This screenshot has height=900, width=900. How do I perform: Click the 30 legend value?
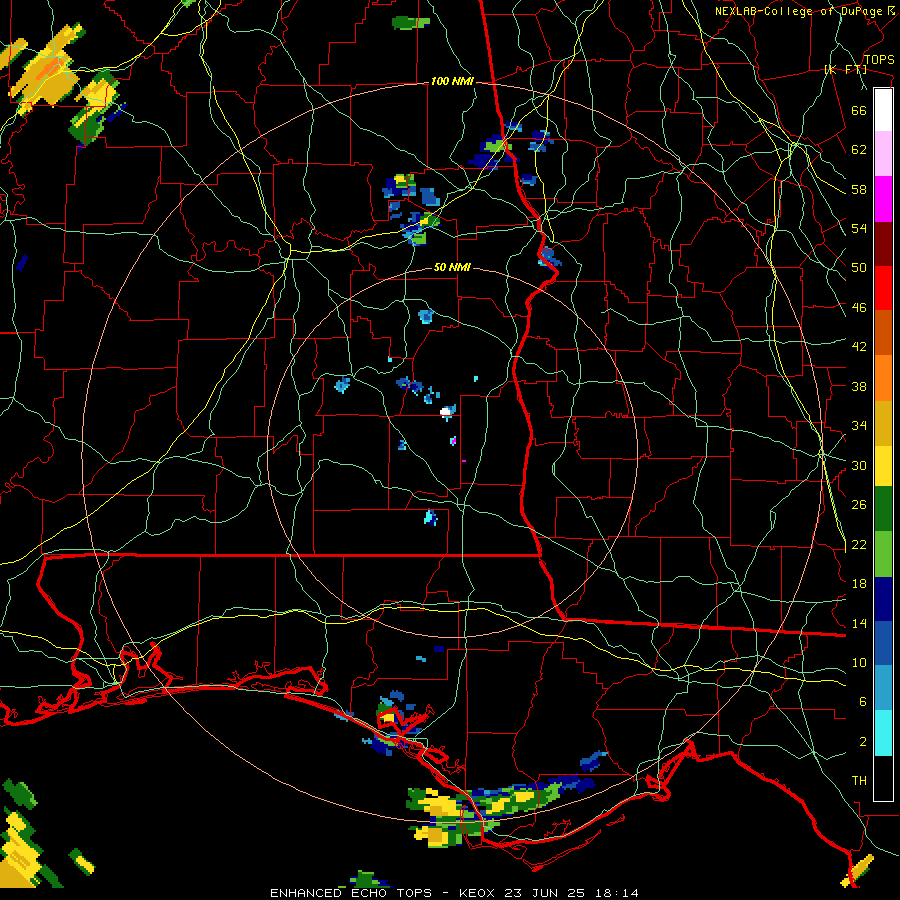pos(859,465)
